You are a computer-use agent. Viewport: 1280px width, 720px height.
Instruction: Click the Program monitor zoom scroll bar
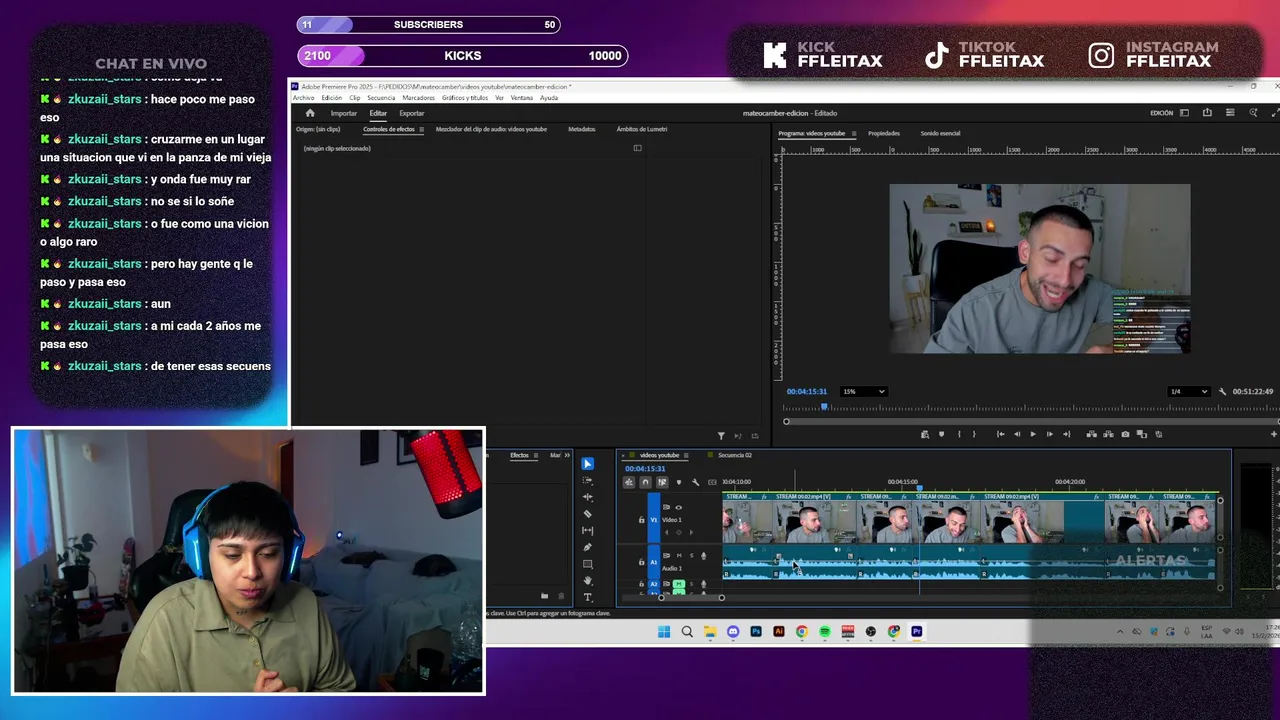(1033, 421)
